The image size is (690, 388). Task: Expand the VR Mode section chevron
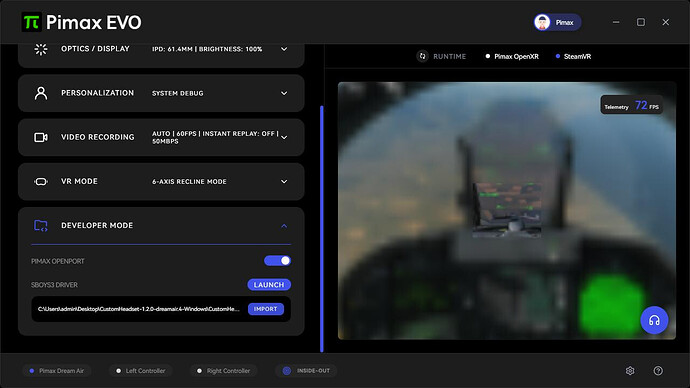tap(284, 182)
